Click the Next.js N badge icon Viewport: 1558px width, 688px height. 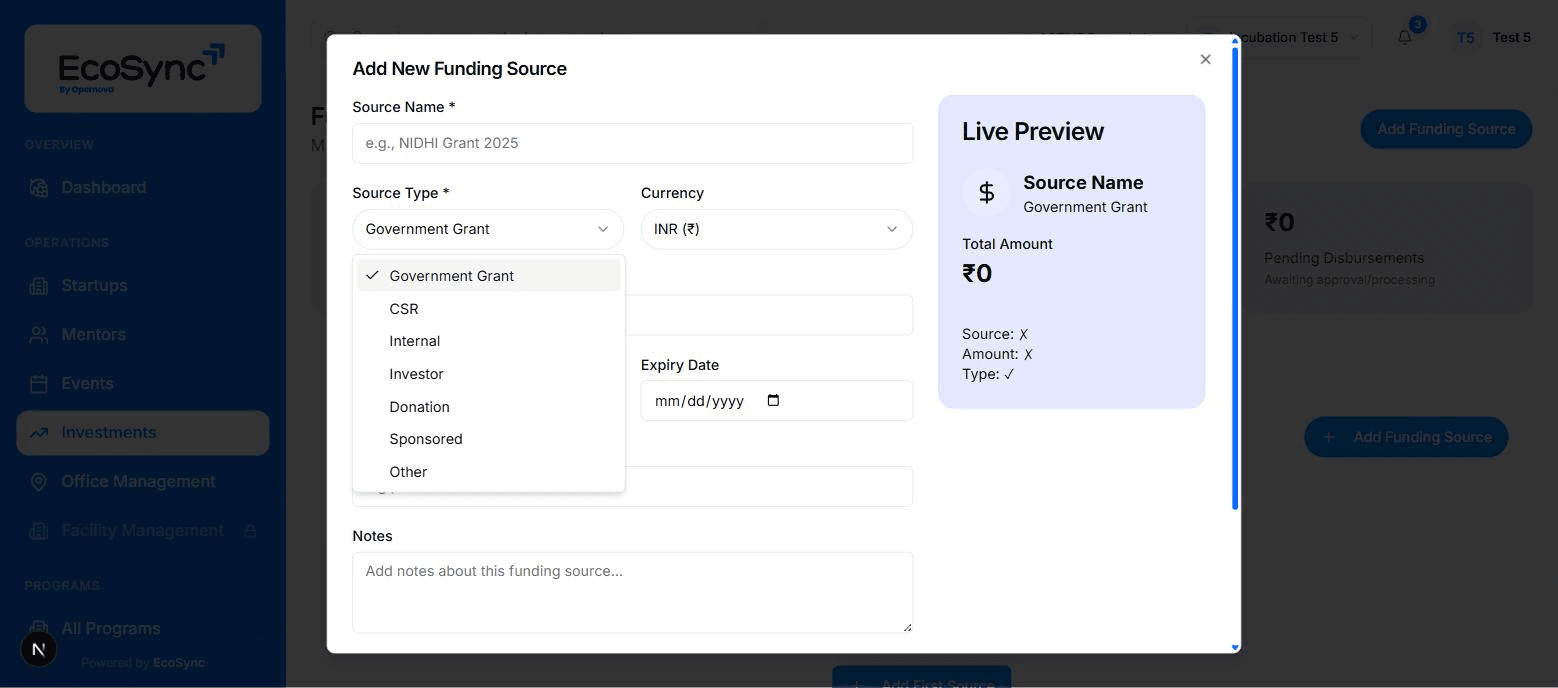tap(39, 649)
